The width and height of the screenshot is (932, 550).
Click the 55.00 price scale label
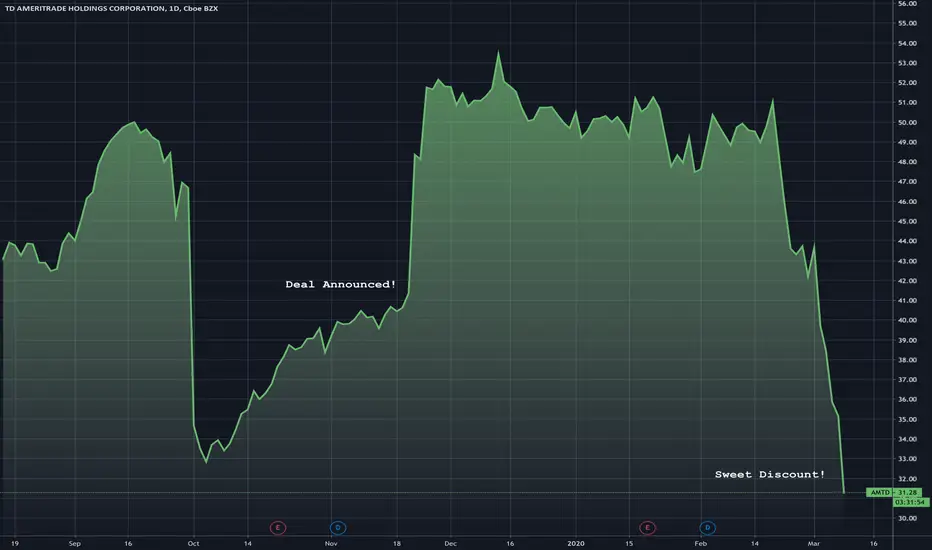click(x=907, y=23)
